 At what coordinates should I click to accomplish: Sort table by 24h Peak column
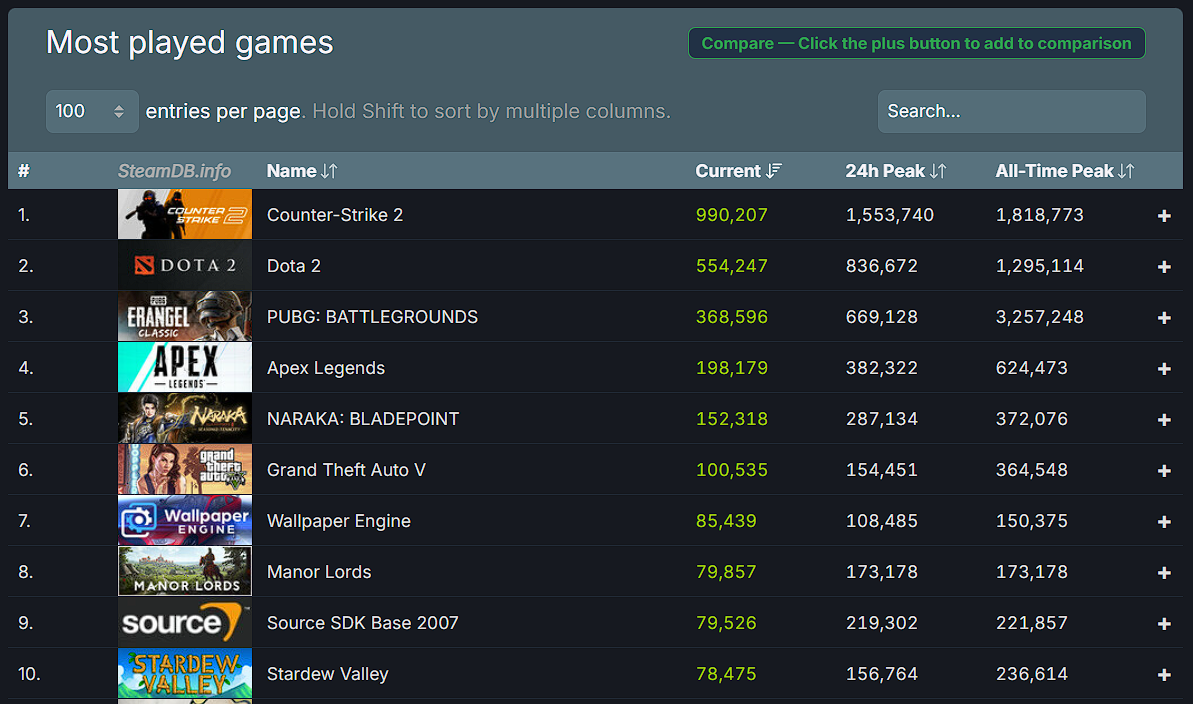pos(896,171)
